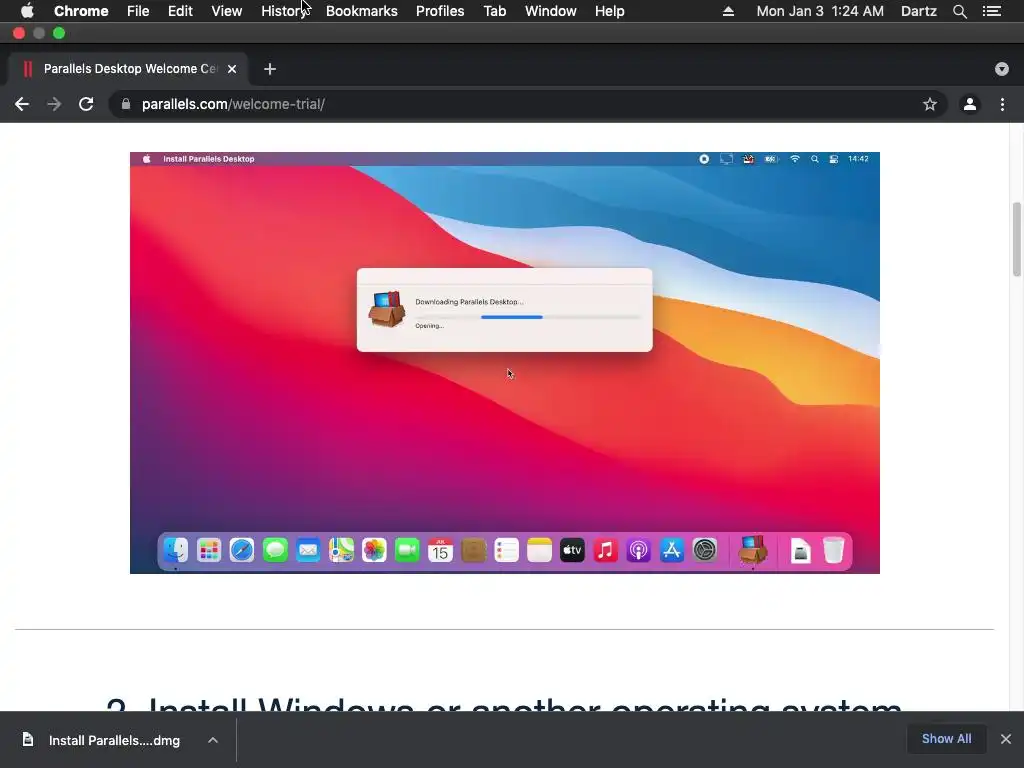Click the Messages icon in pictured dock
This screenshot has height=768, width=1024.
click(x=275, y=551)
